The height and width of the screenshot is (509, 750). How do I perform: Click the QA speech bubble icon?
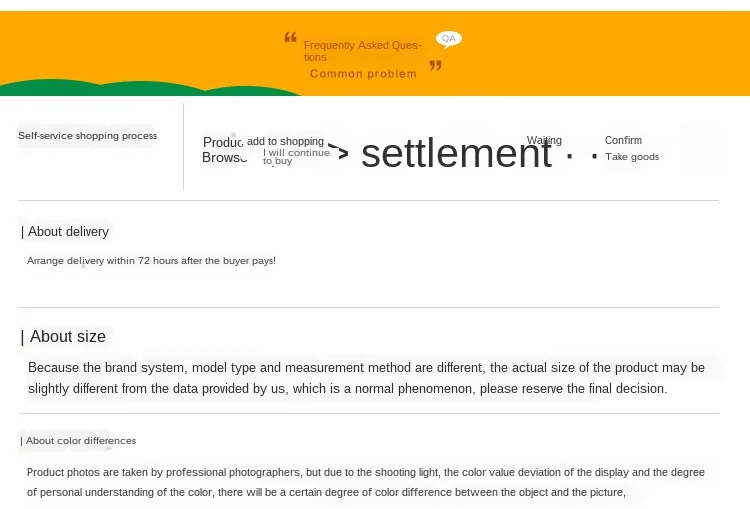tap(449, 39)
